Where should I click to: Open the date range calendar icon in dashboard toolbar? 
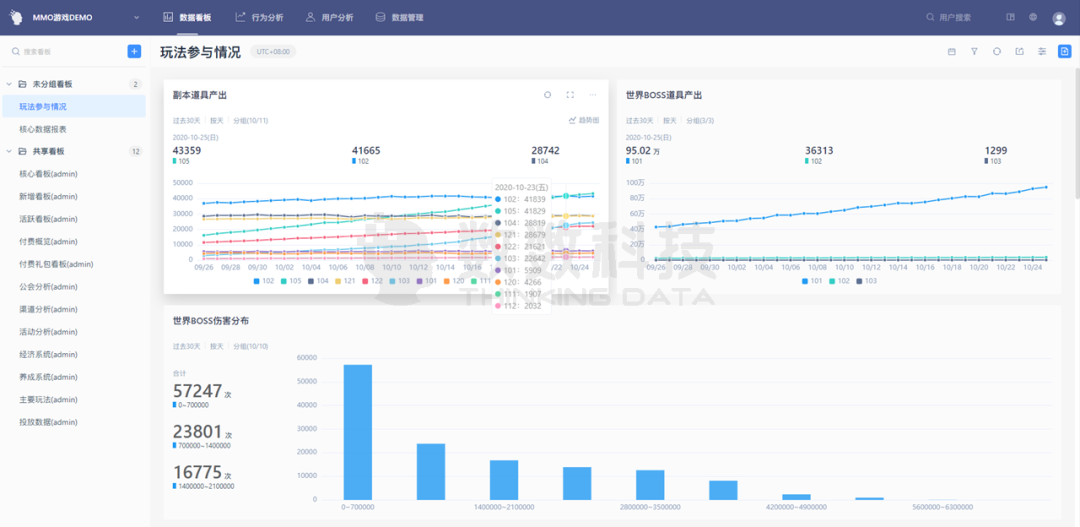click(x=952, y=52)
